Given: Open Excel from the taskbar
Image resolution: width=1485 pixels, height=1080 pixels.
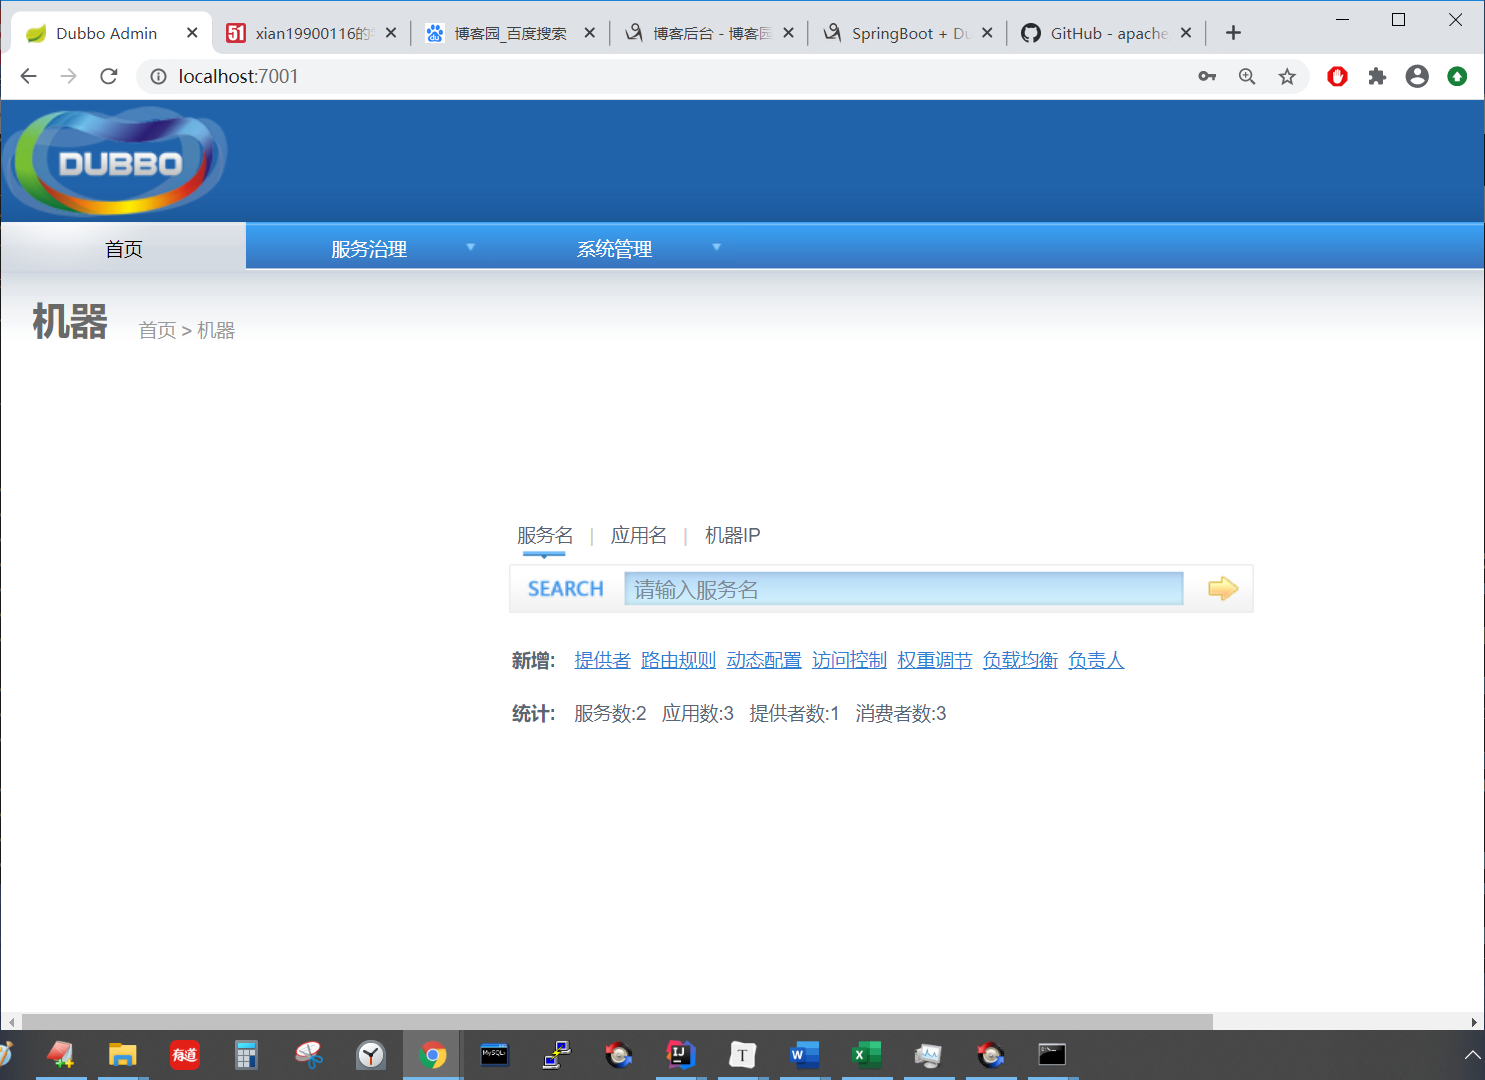Looking at the screenshot, I should coord(867,1055).
